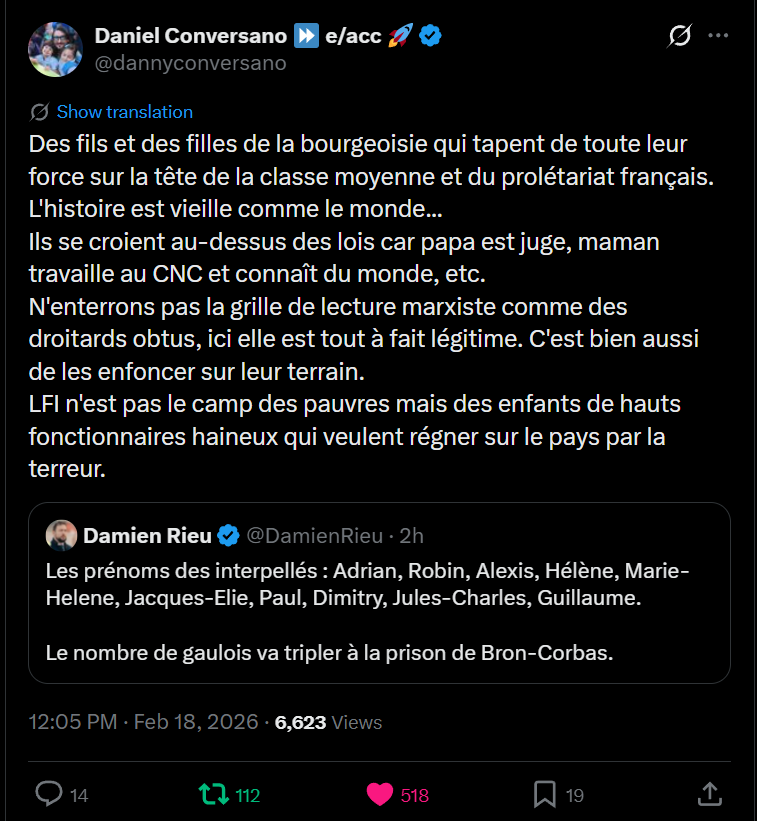Open the share upload icon
Image resolution: width=757 pixels, height=821 pixels.
pos(709,794)
